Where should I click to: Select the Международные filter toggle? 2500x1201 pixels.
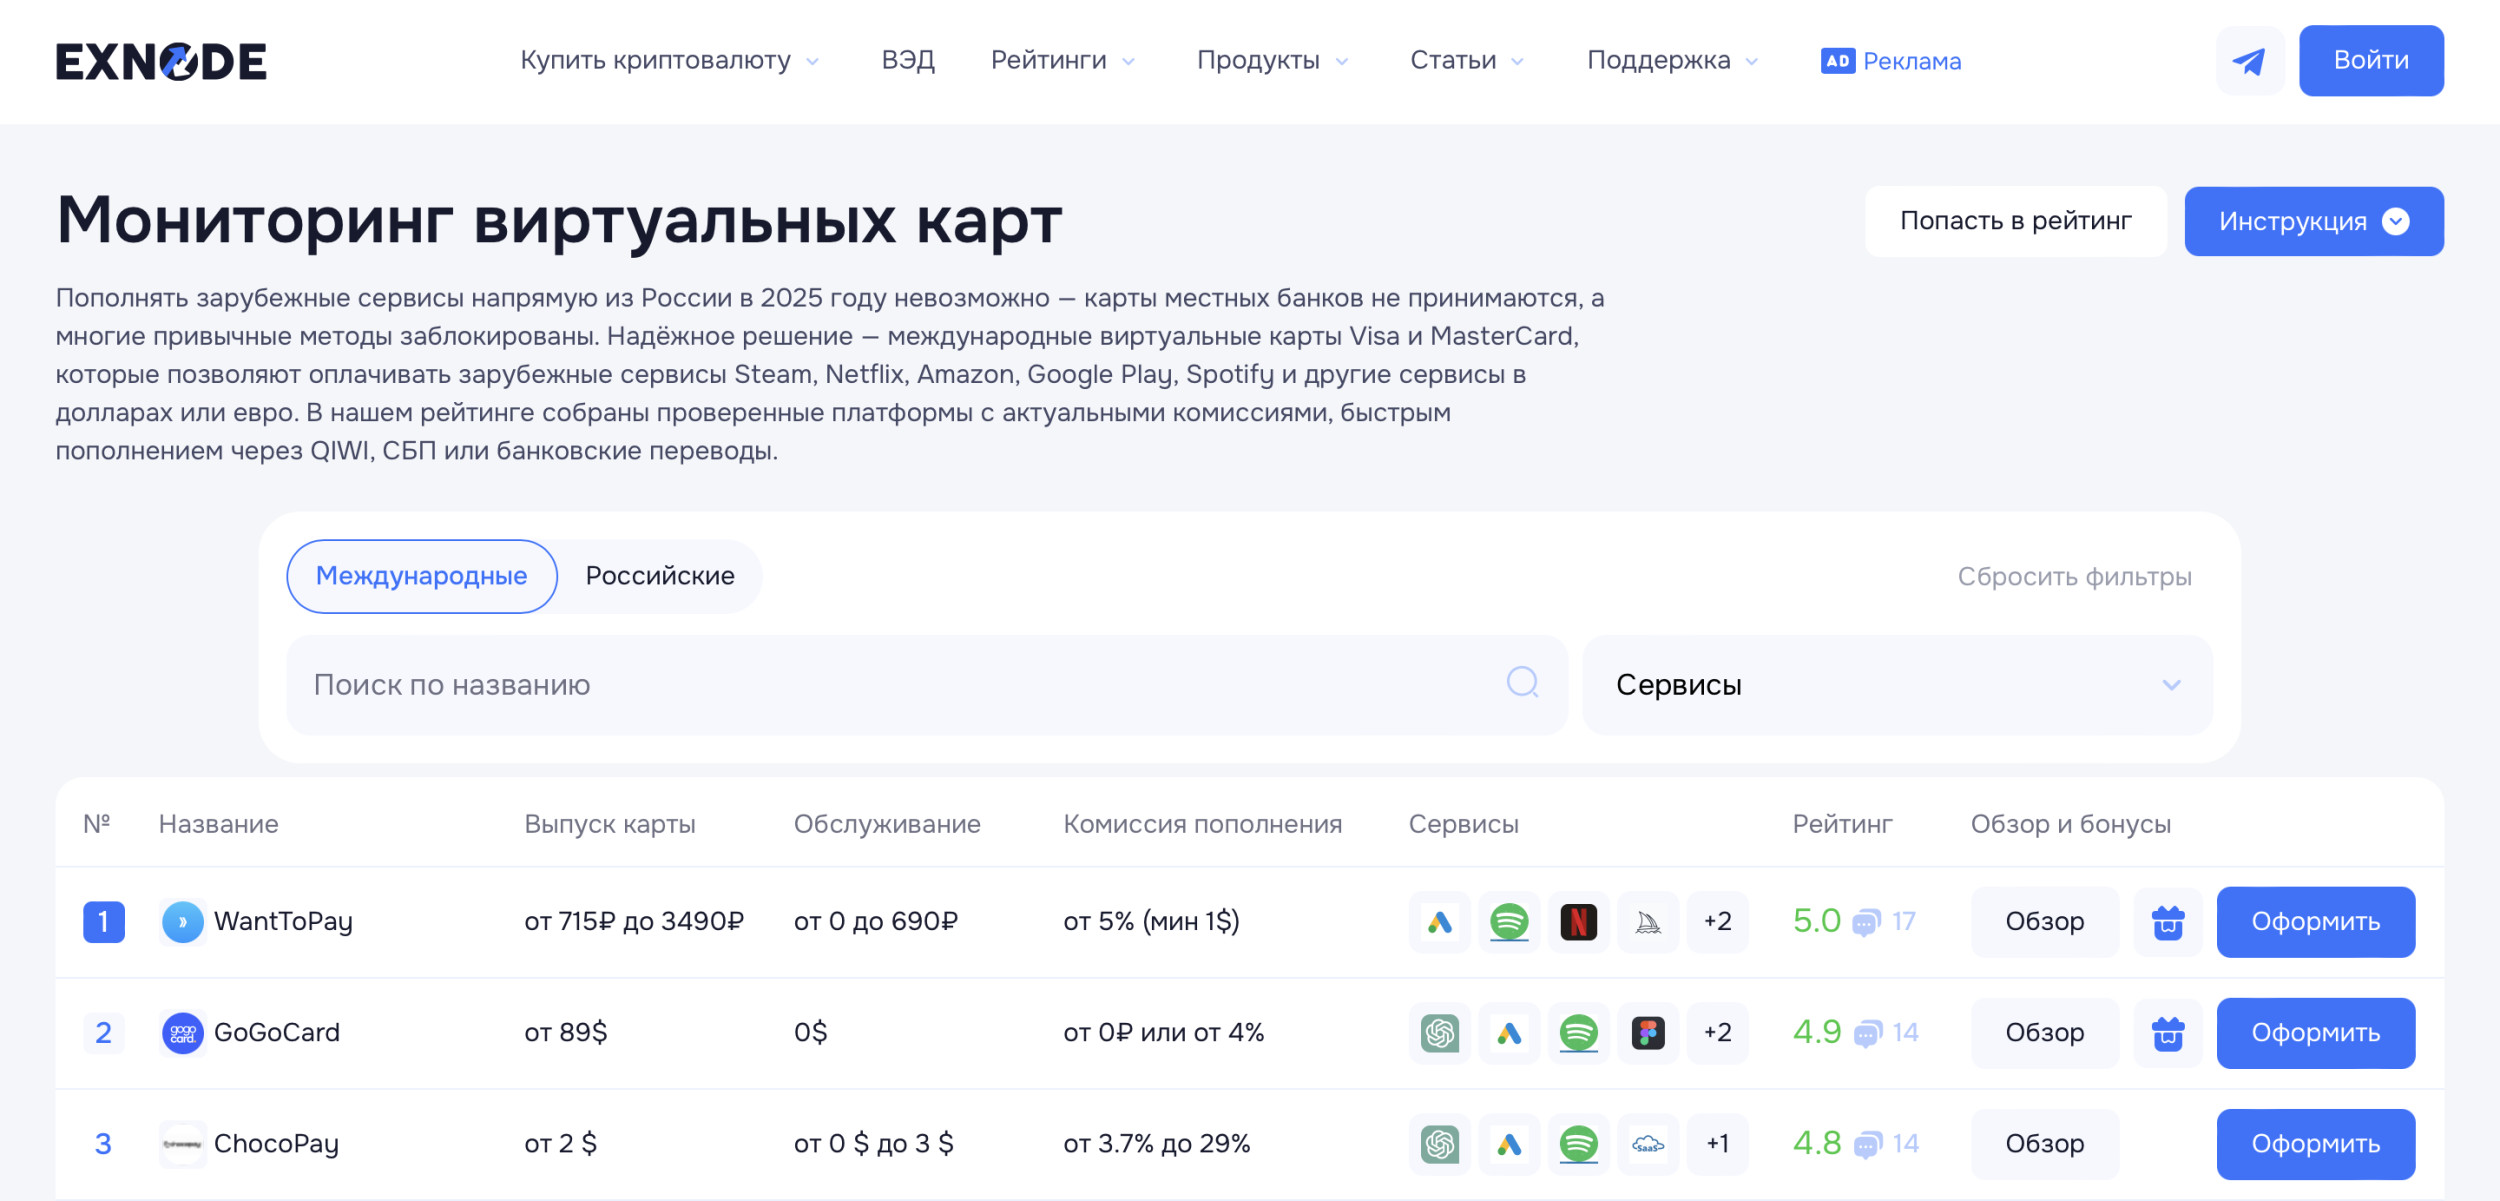[x=421, y=576]
